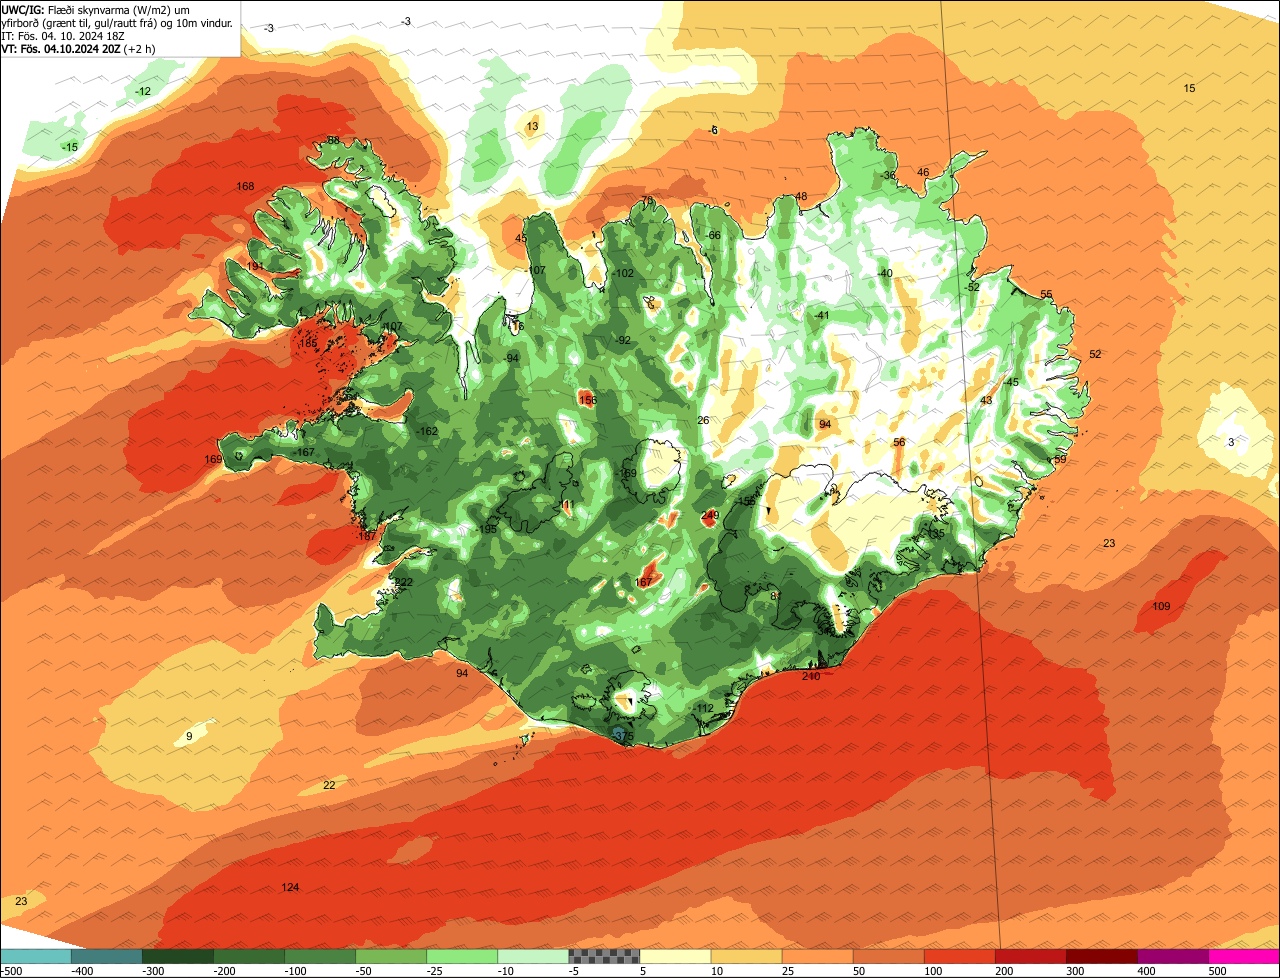Screen dimensions: 1280x978
Task: Click the map value -102 in north Iceland
Action: pos(624,273)
